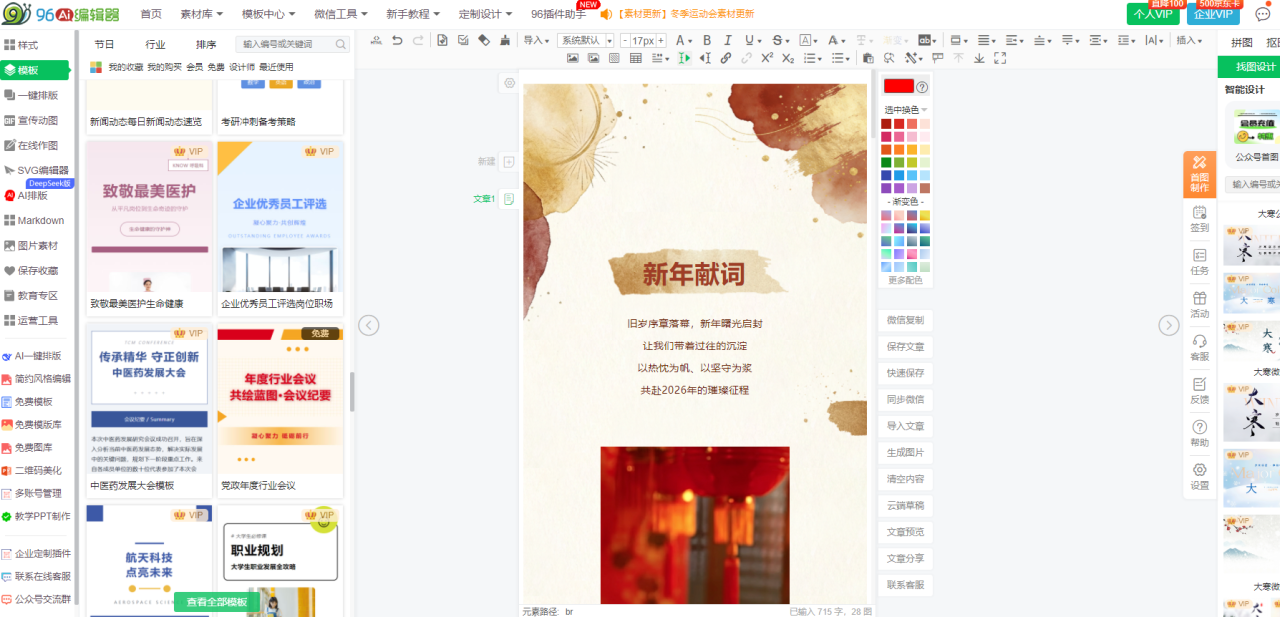The height and width of the screenshot is (617, 1280).
Task: Open the 系统默认 font family dropdown
Action: (585, 41)
